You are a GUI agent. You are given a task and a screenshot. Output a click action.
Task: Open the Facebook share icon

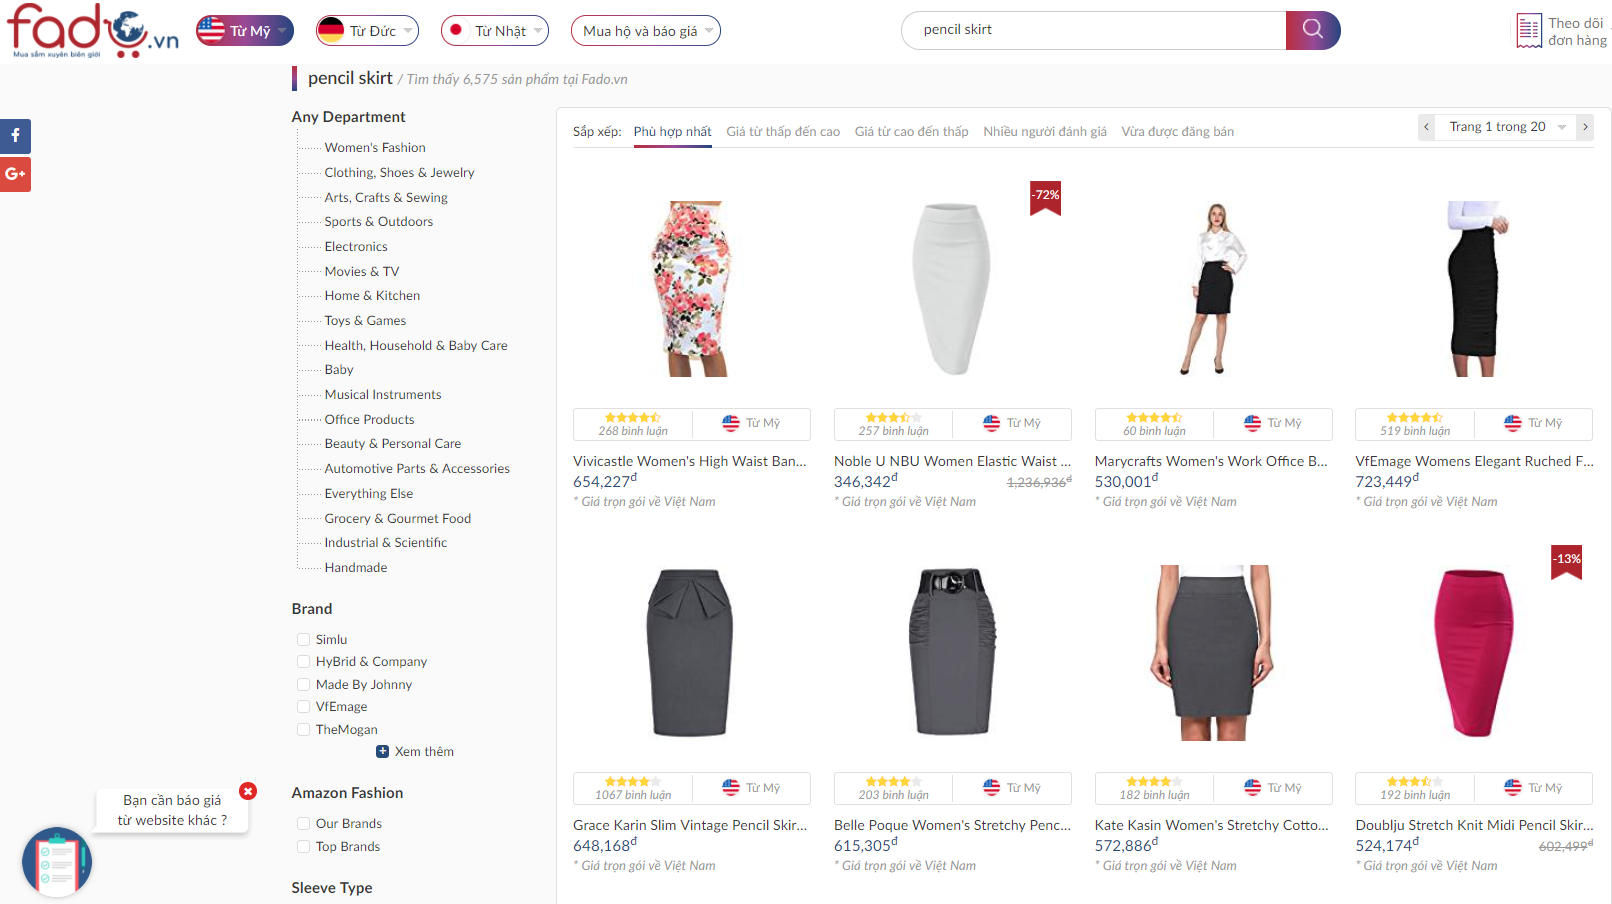15,136
